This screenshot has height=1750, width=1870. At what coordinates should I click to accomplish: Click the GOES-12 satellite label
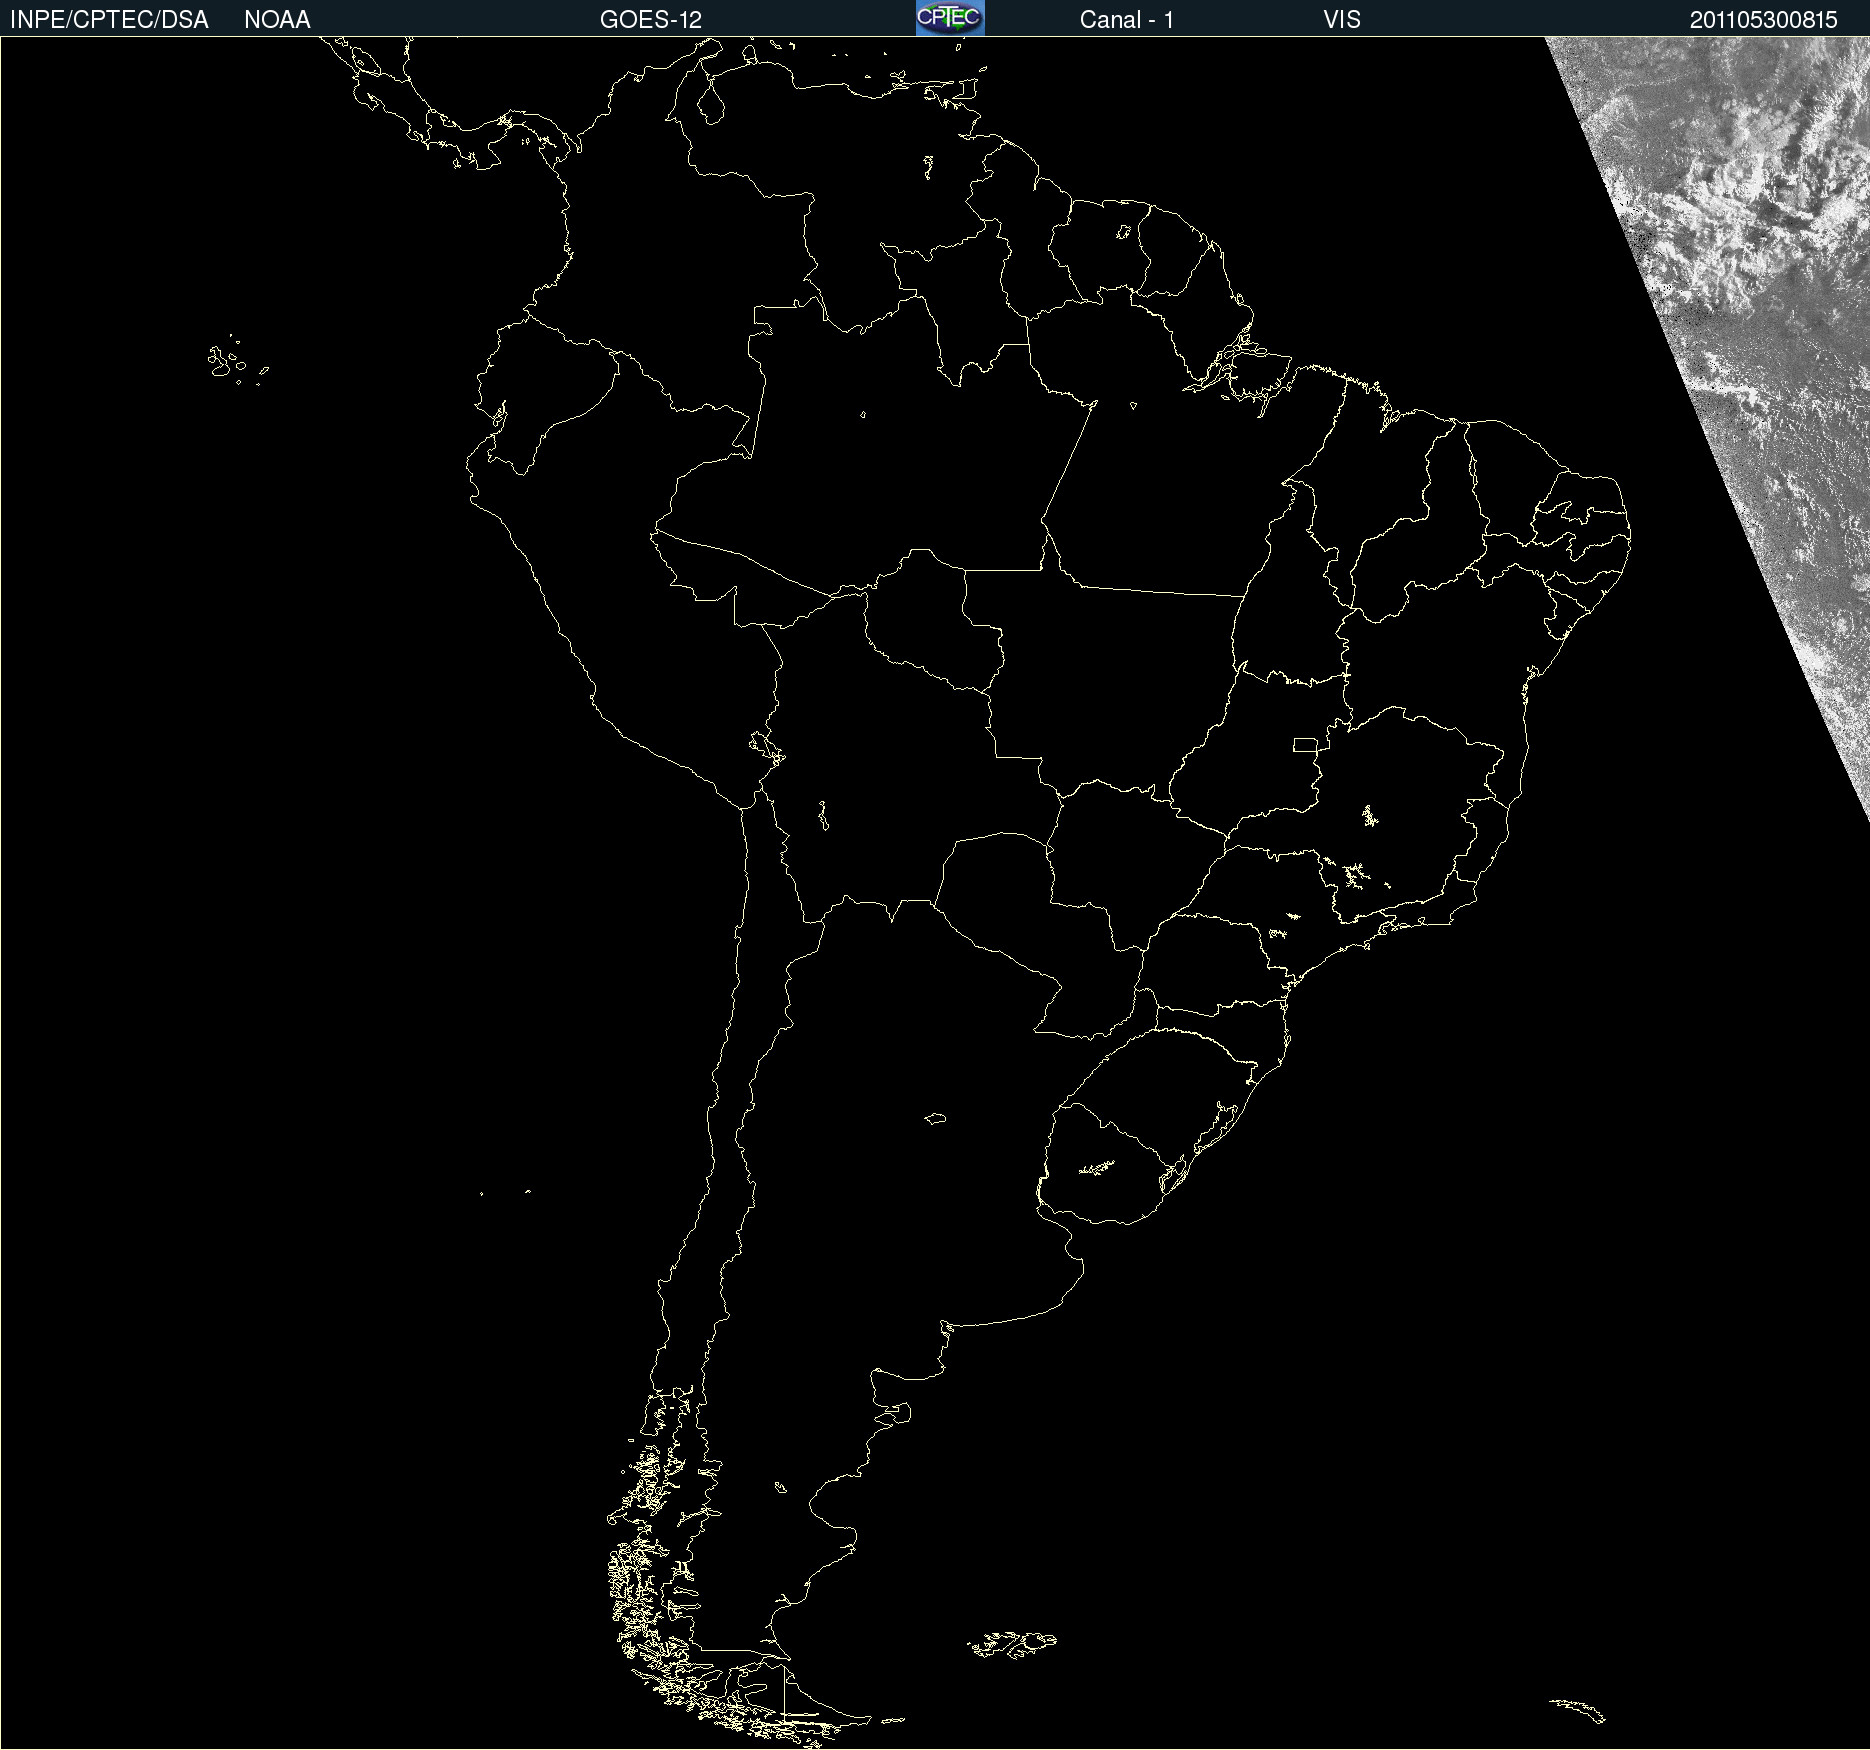click(x=651, y=20)
